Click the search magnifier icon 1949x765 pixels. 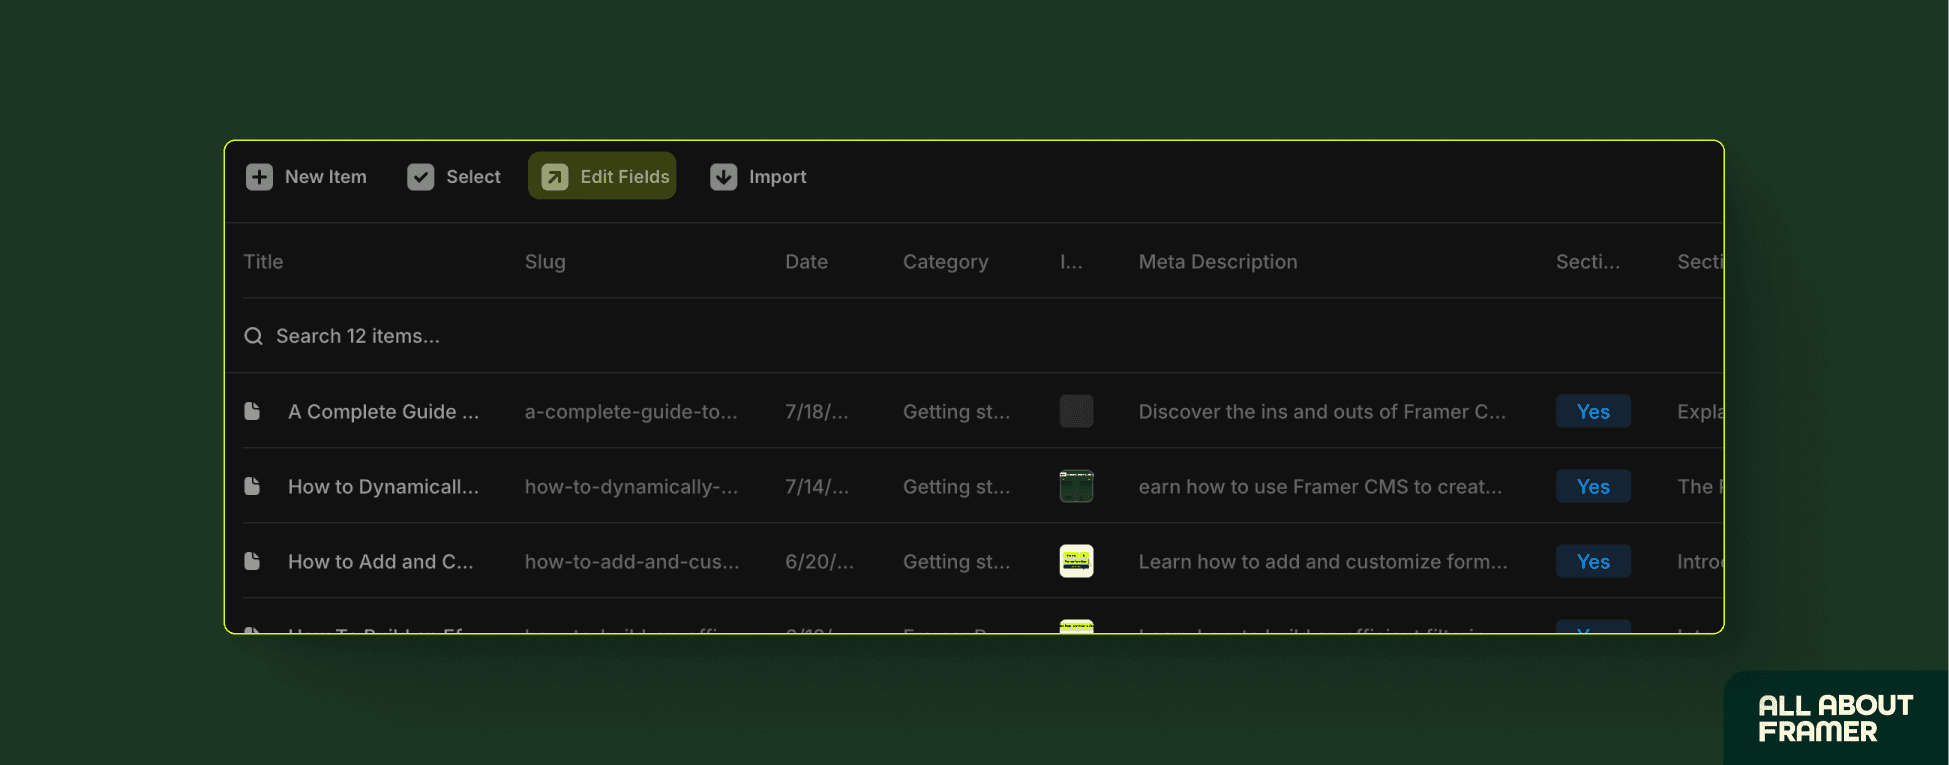click(x=254, y=336)
